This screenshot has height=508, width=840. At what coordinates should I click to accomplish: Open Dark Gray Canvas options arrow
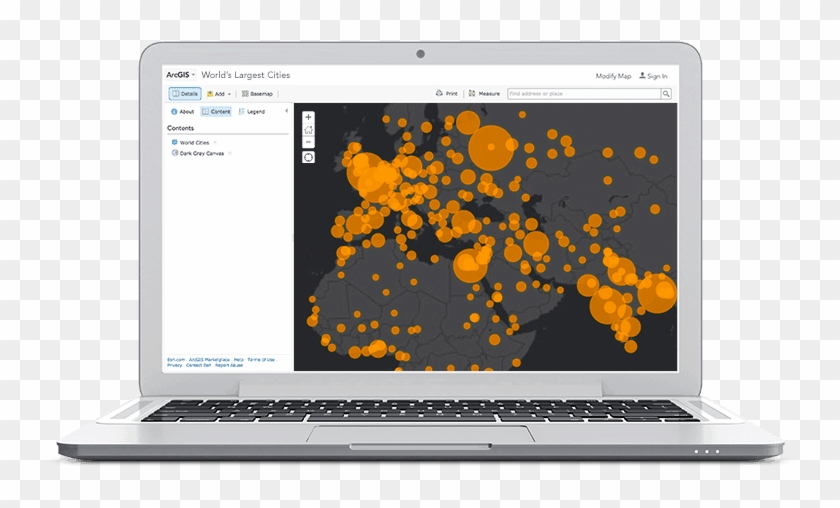click(229, 153)
